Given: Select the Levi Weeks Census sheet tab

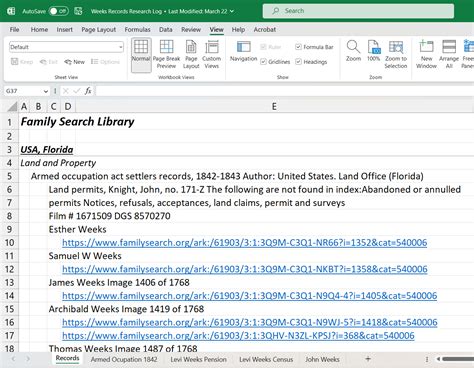Looking at the screenshot, I should tap(266, 359).
